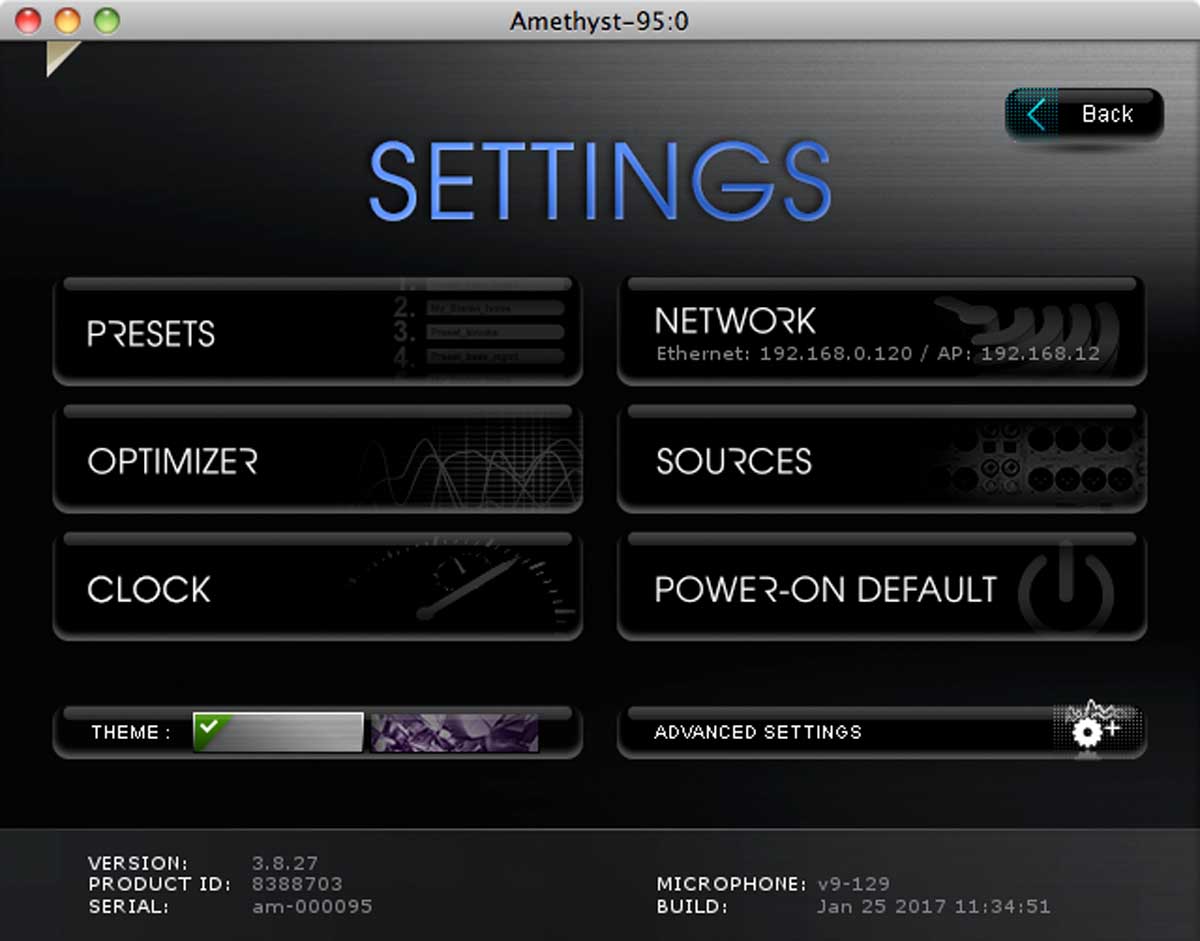Open the OPTIMIZER settings page

click(x=172, y=461)
